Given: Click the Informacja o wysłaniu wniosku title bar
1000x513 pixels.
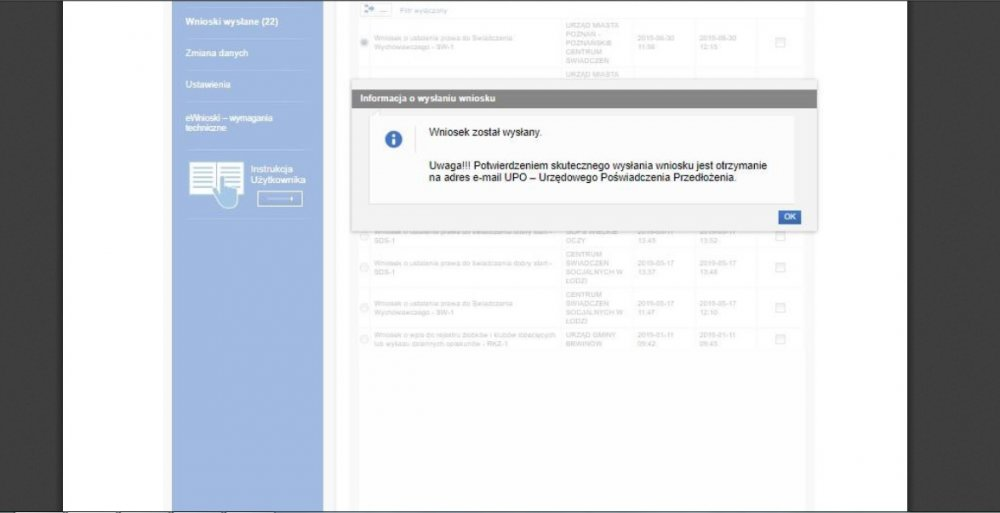Looking at the screenshot, I should pyautogui.click(x=583, y=99).
